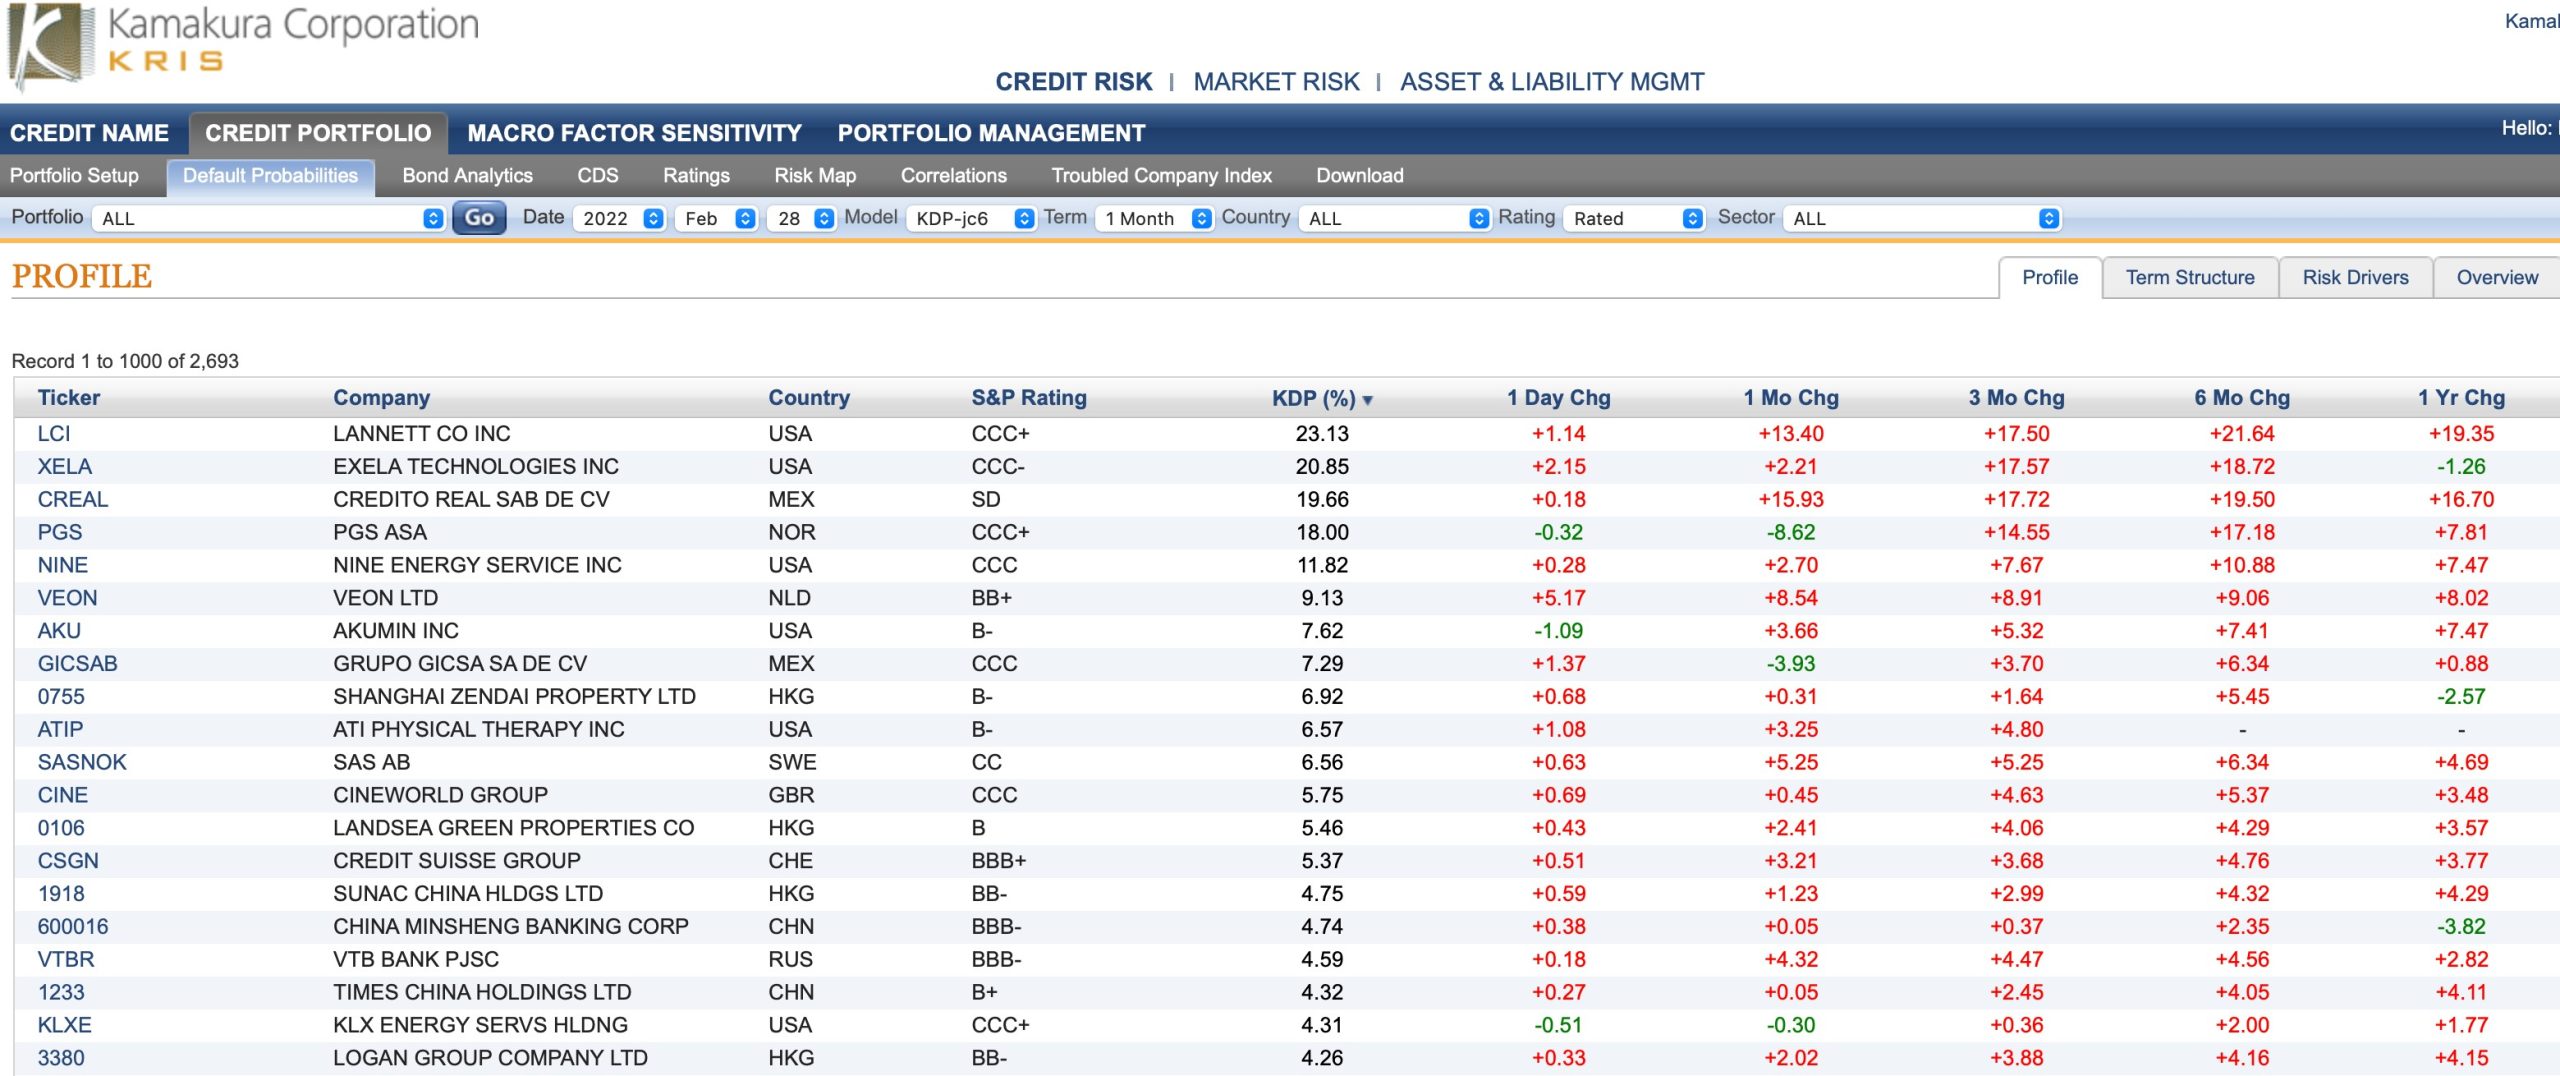Sort table by 6 Mo Chg header

pyautogui.click(x=2241, y=398)
